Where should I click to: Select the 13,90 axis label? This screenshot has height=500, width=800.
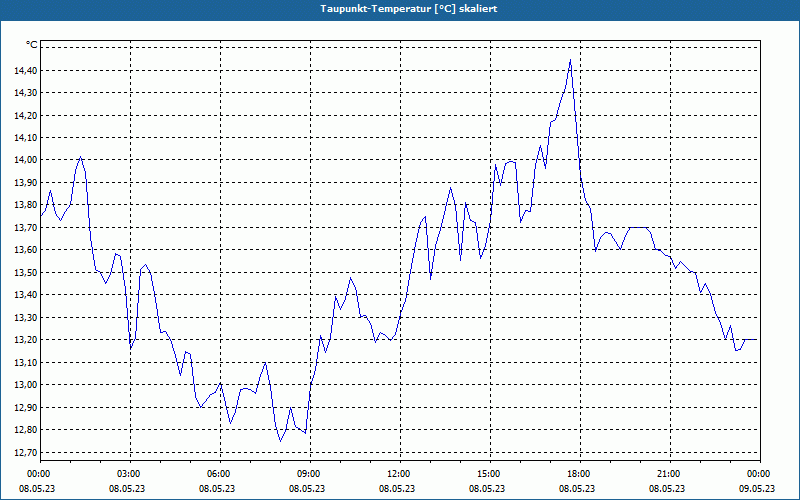[x=24, y=183]
